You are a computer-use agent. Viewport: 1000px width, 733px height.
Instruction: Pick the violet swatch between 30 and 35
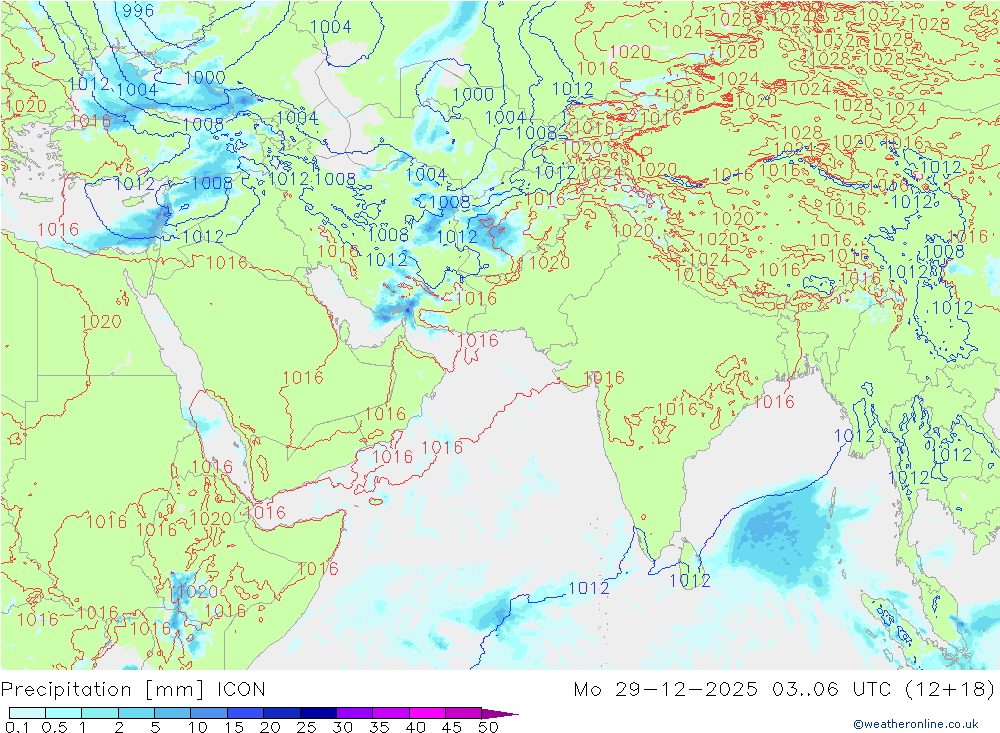[355, 713]
